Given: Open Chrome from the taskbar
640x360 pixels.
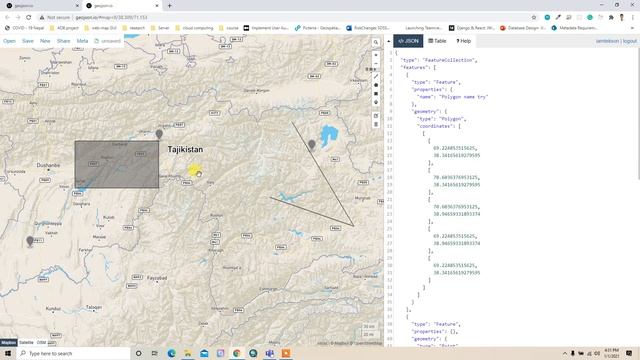Looking at the screenshot, I should tap(237, 353).
